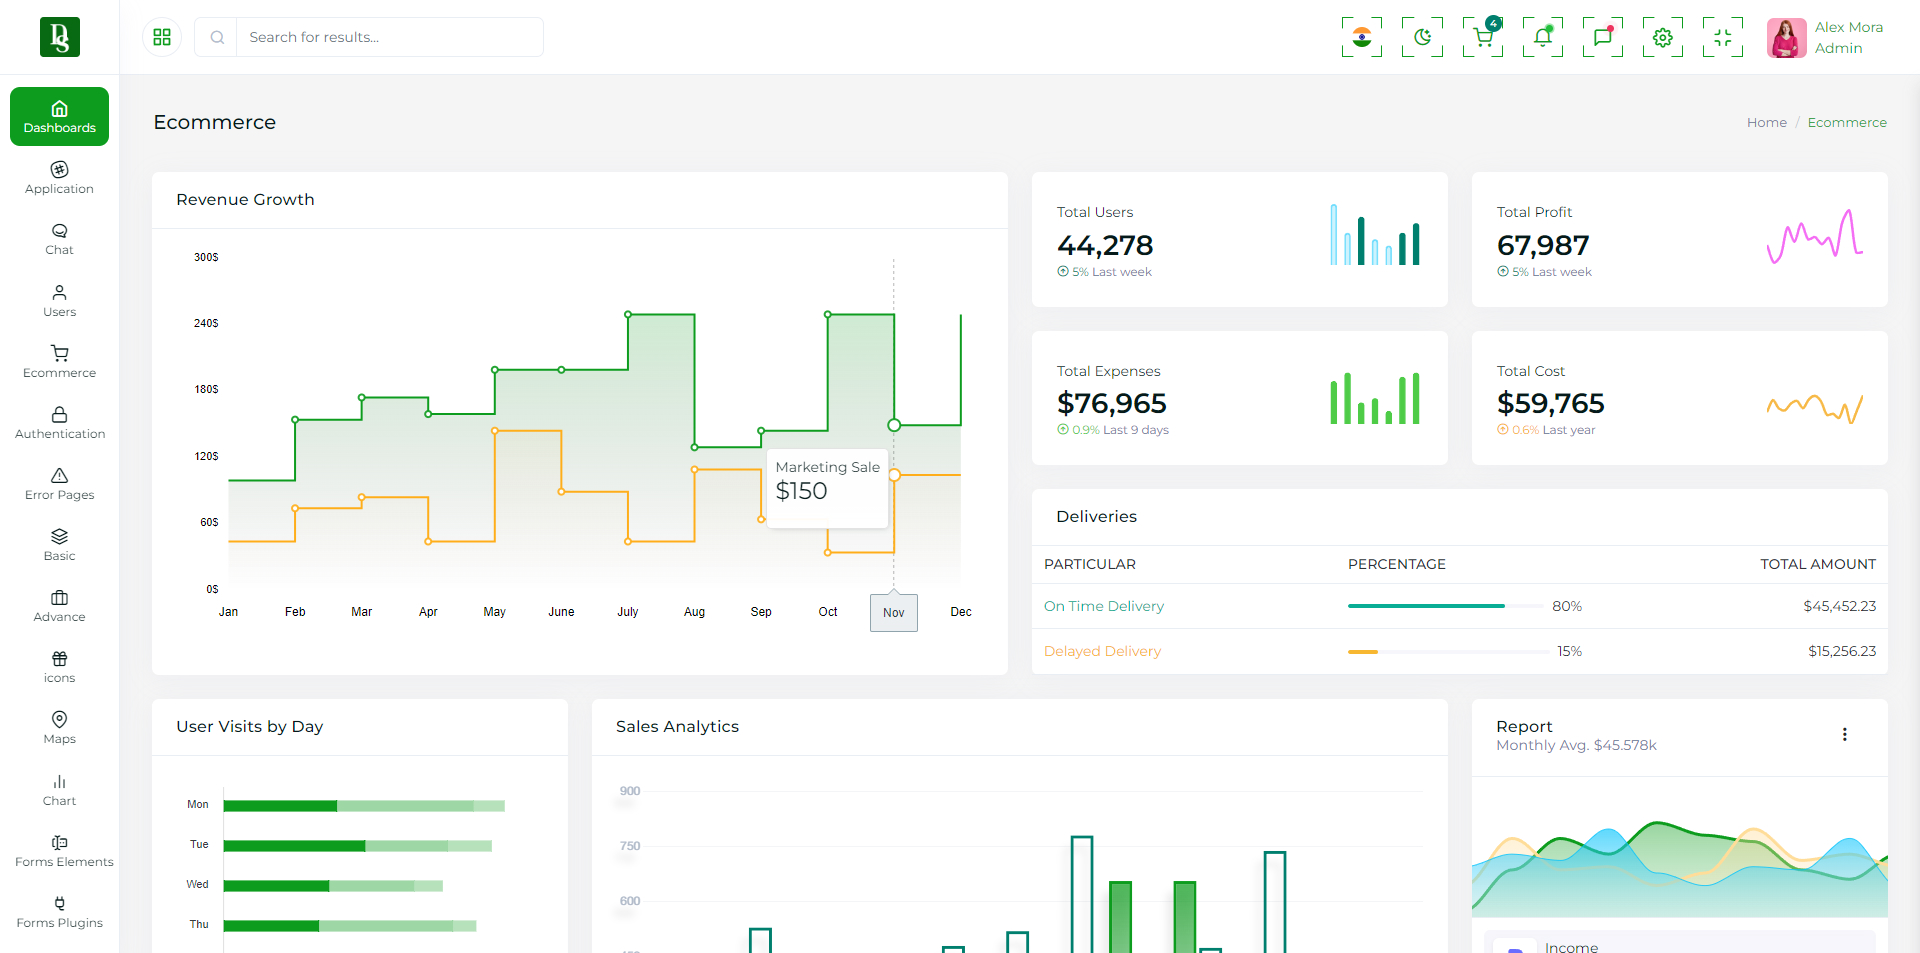Viewport: 1920px width, 953px height.
Task: Select the Nov marker on the Revenue chart
Action: coord(894,612)
